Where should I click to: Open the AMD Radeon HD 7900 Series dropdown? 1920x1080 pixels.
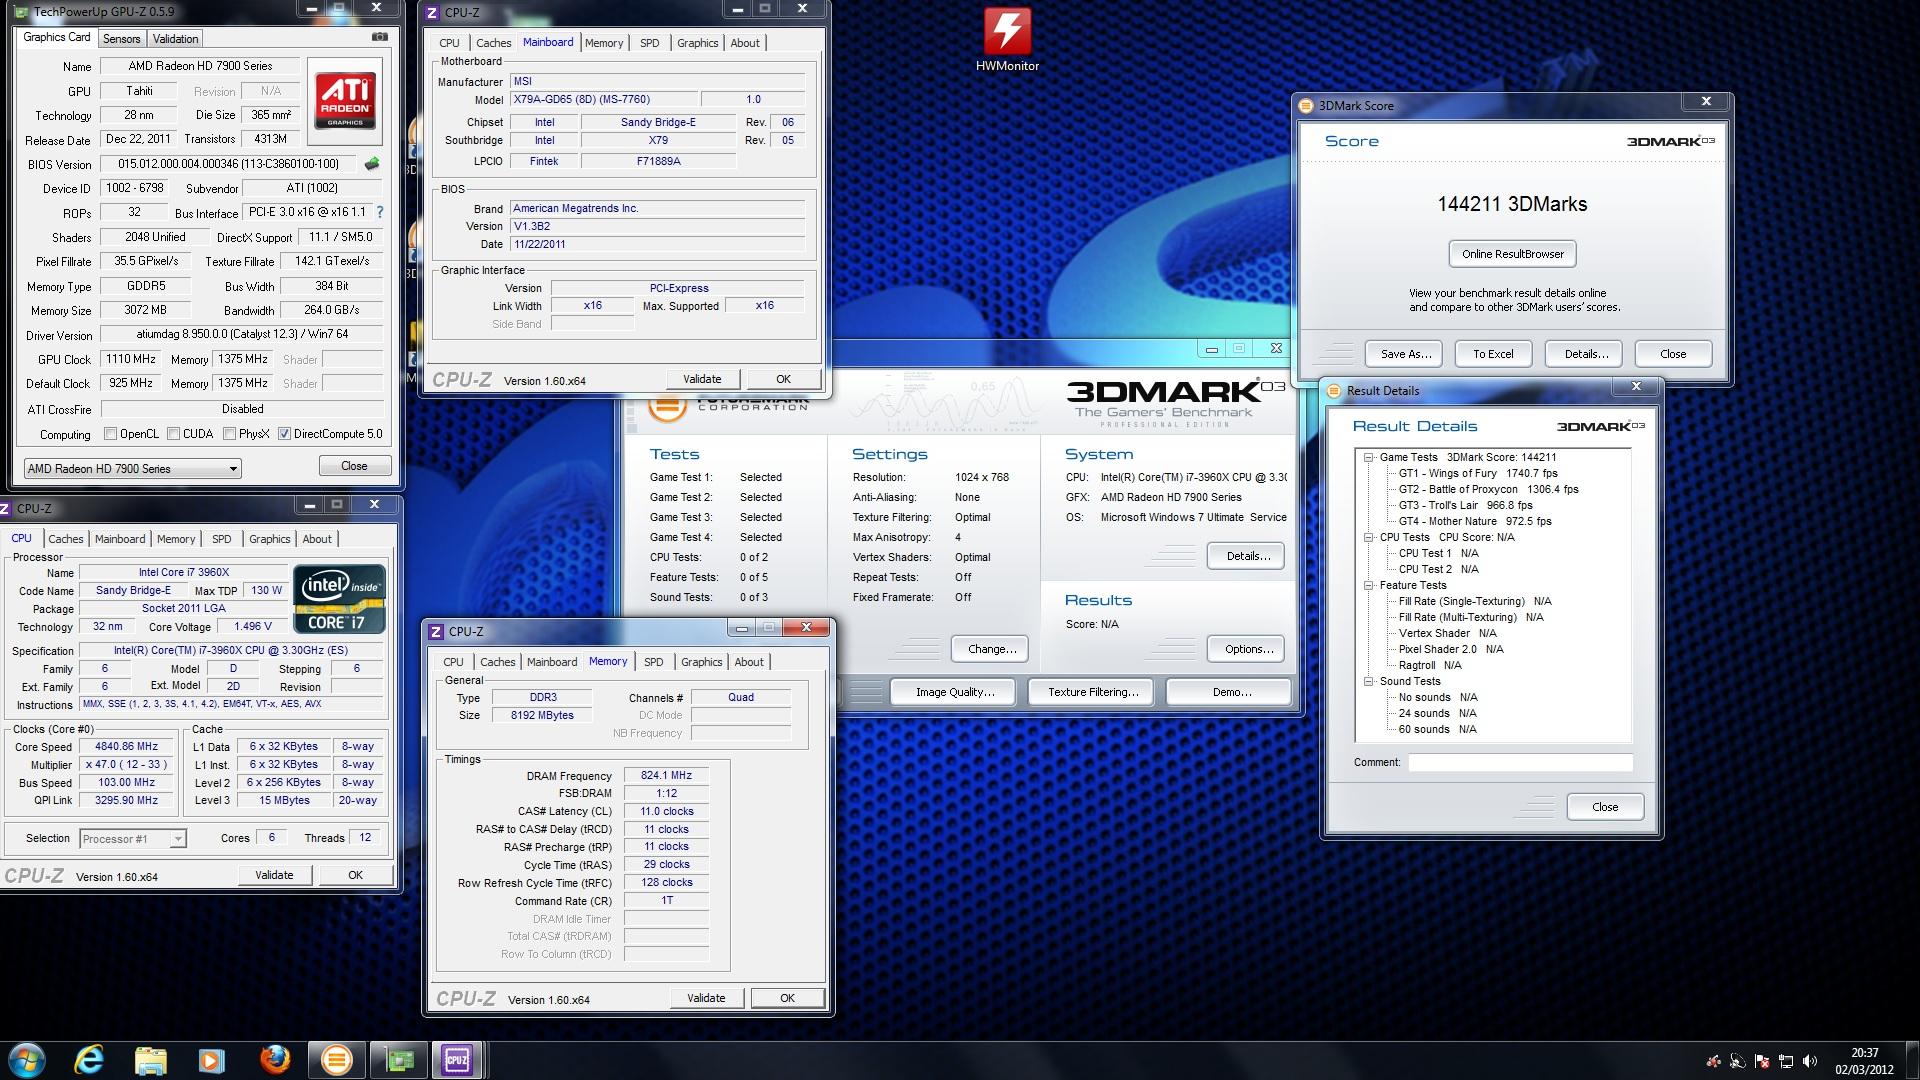tap(132, 468)
